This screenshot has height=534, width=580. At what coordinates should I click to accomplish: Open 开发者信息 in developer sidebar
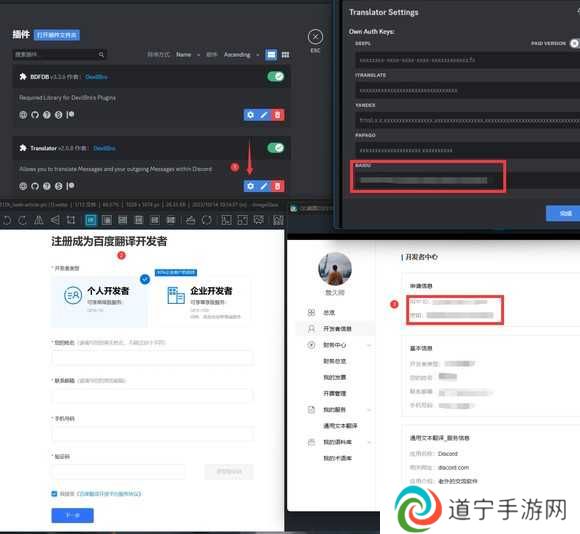[x=337, y=329]
